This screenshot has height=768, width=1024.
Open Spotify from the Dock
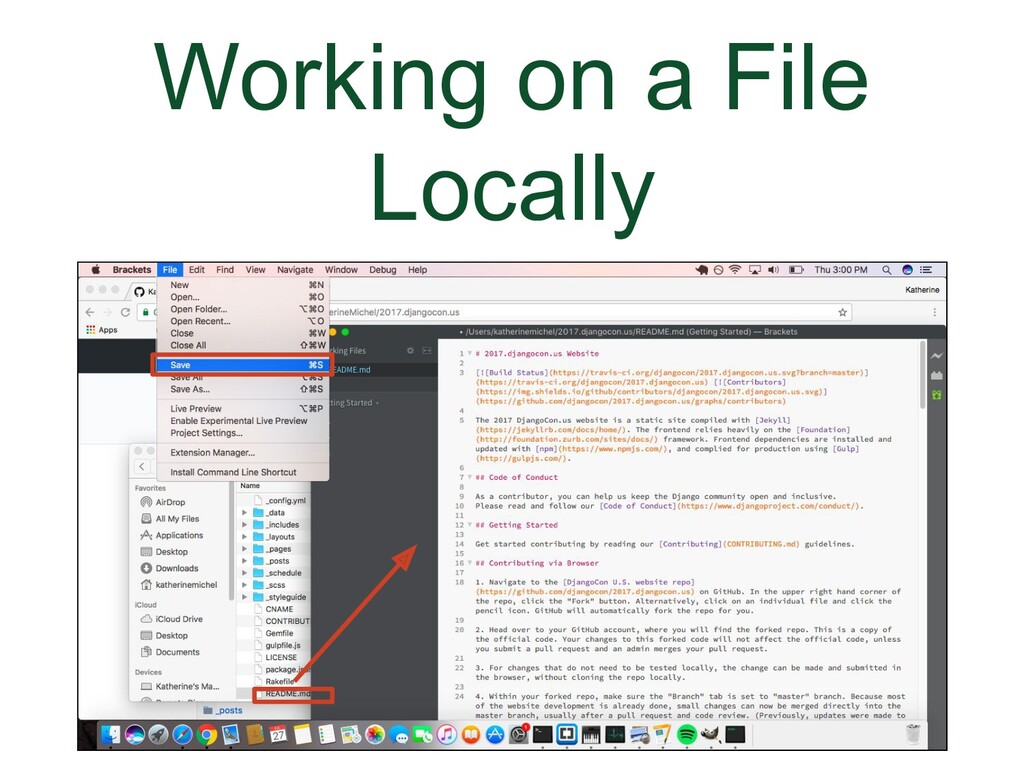tap(688, 735)
